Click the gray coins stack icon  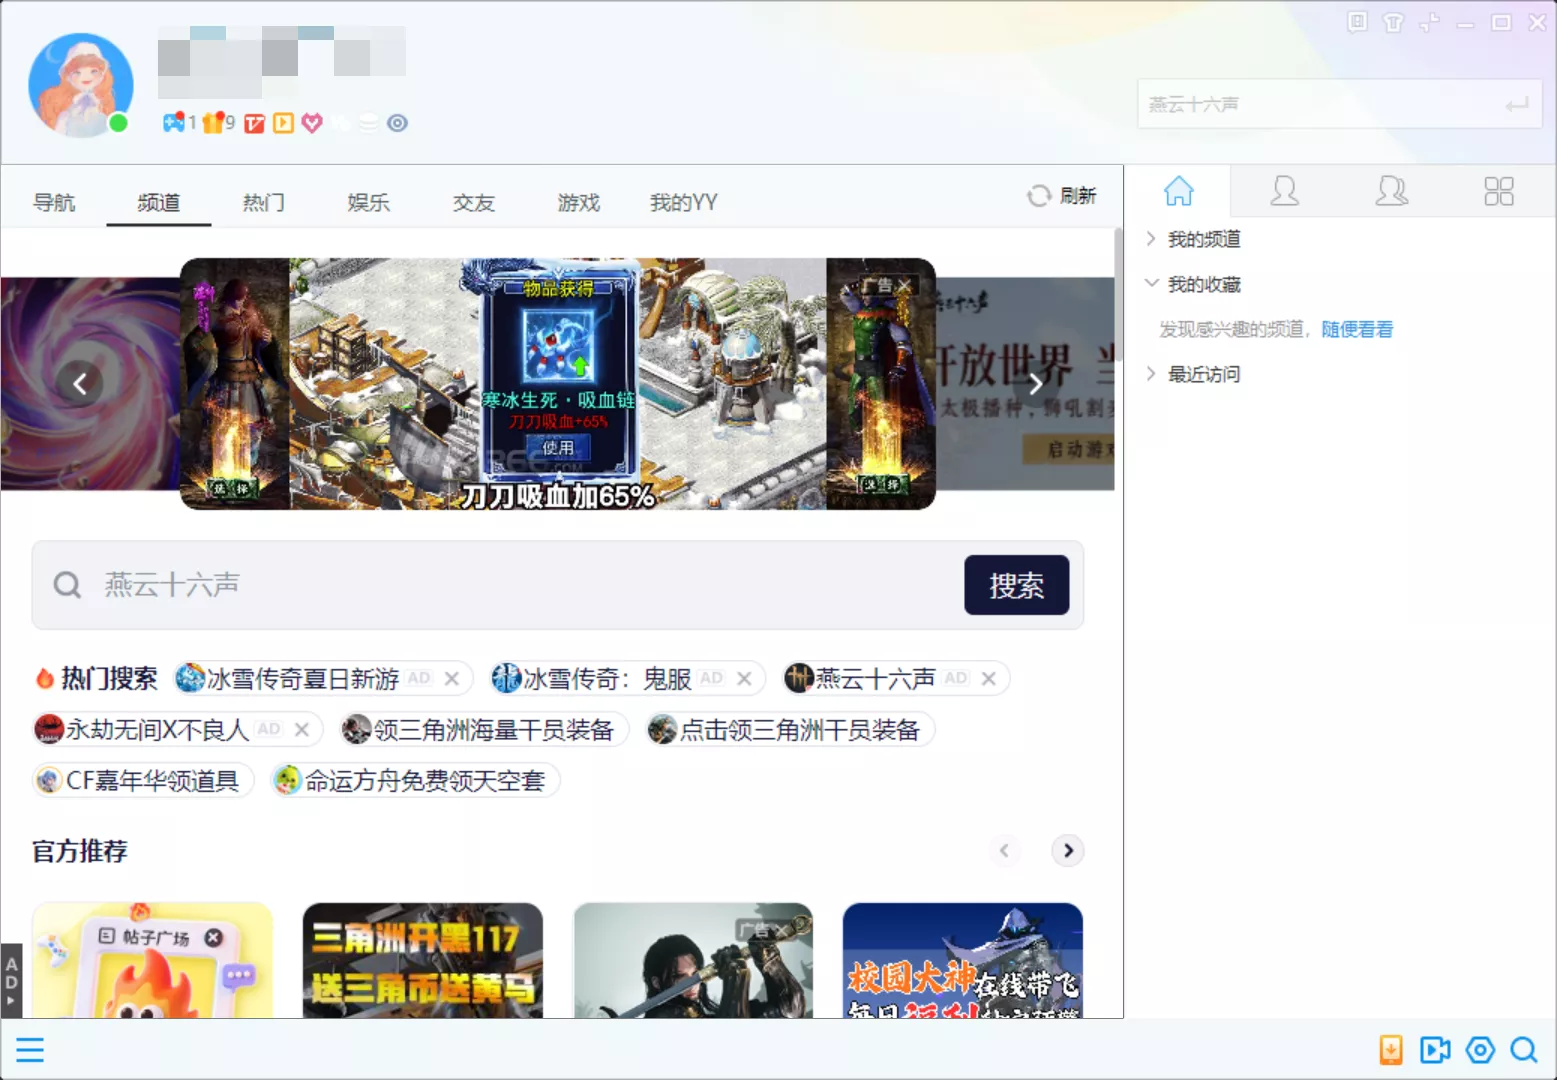pos(368,123)
